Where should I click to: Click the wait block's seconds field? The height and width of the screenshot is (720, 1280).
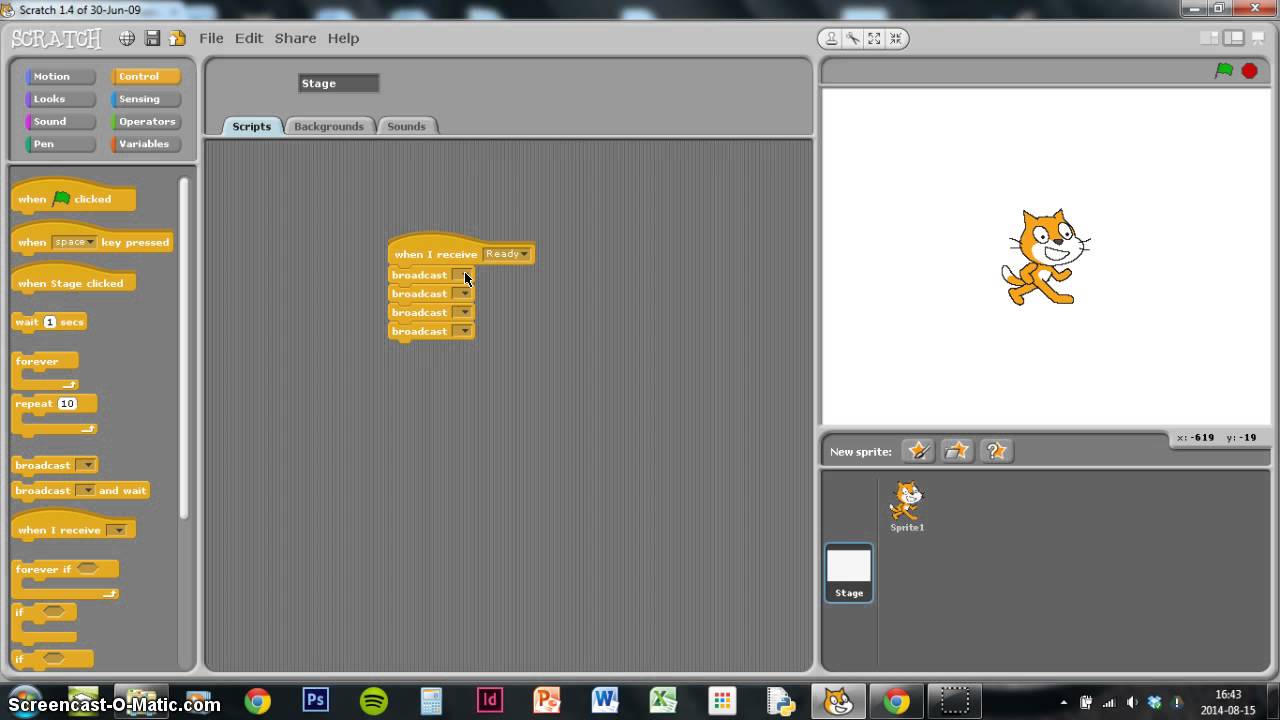(x=50, y=322)
